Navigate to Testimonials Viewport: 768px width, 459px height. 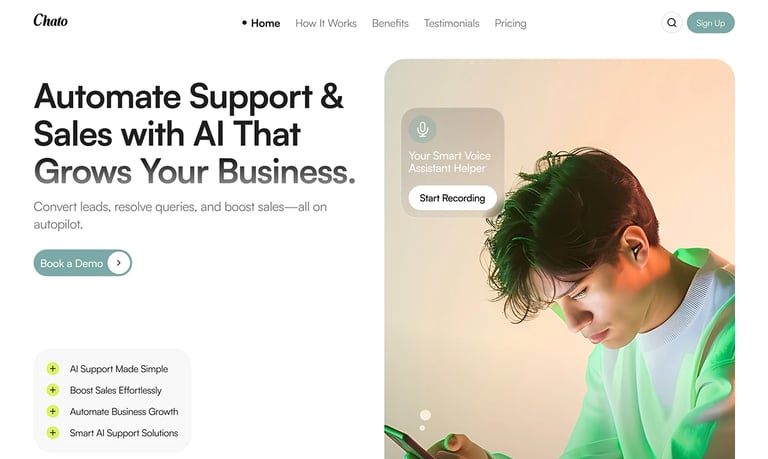452,23
